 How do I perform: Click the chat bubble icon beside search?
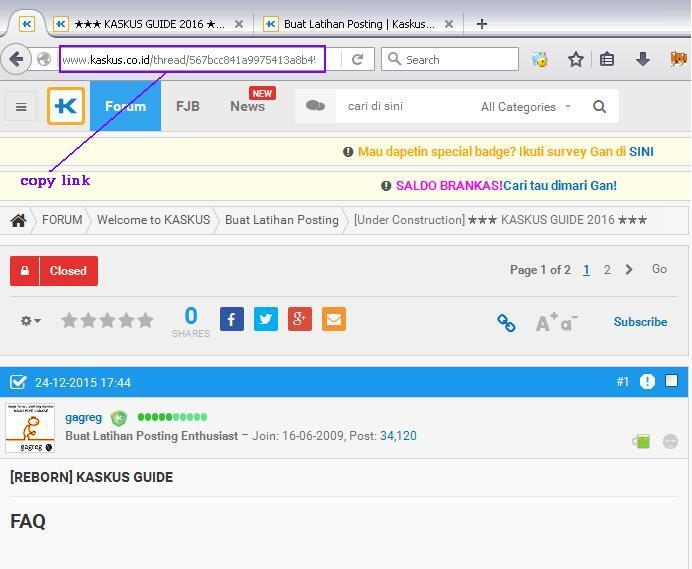(x=315, y=106)
